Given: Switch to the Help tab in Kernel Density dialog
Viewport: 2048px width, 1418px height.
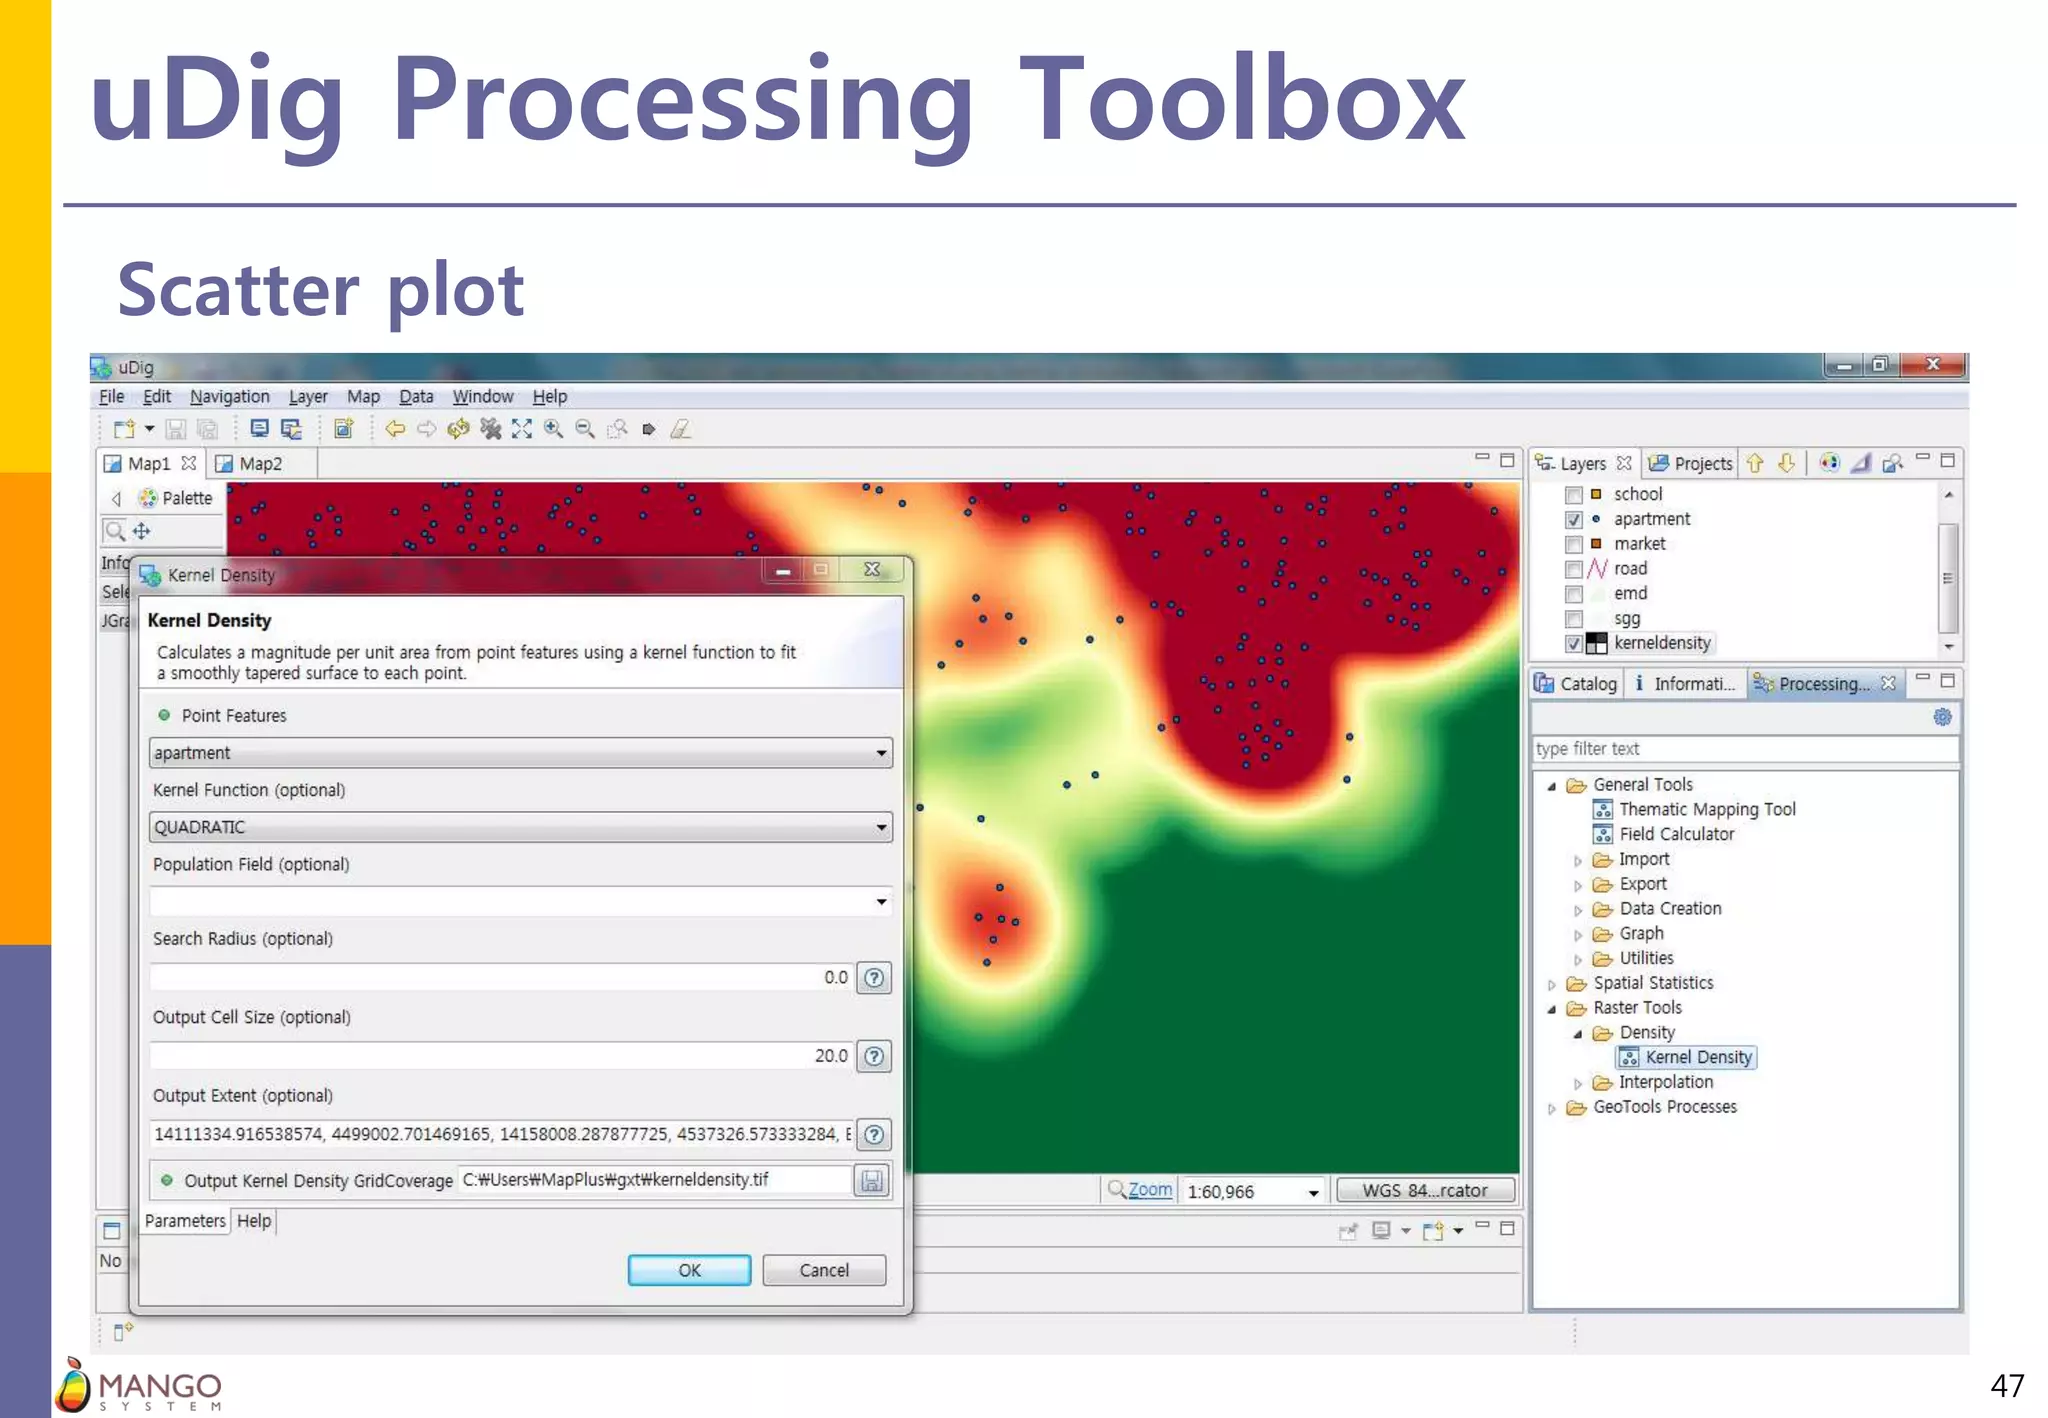Looking at the screenshot, I should coord(254,1221).
